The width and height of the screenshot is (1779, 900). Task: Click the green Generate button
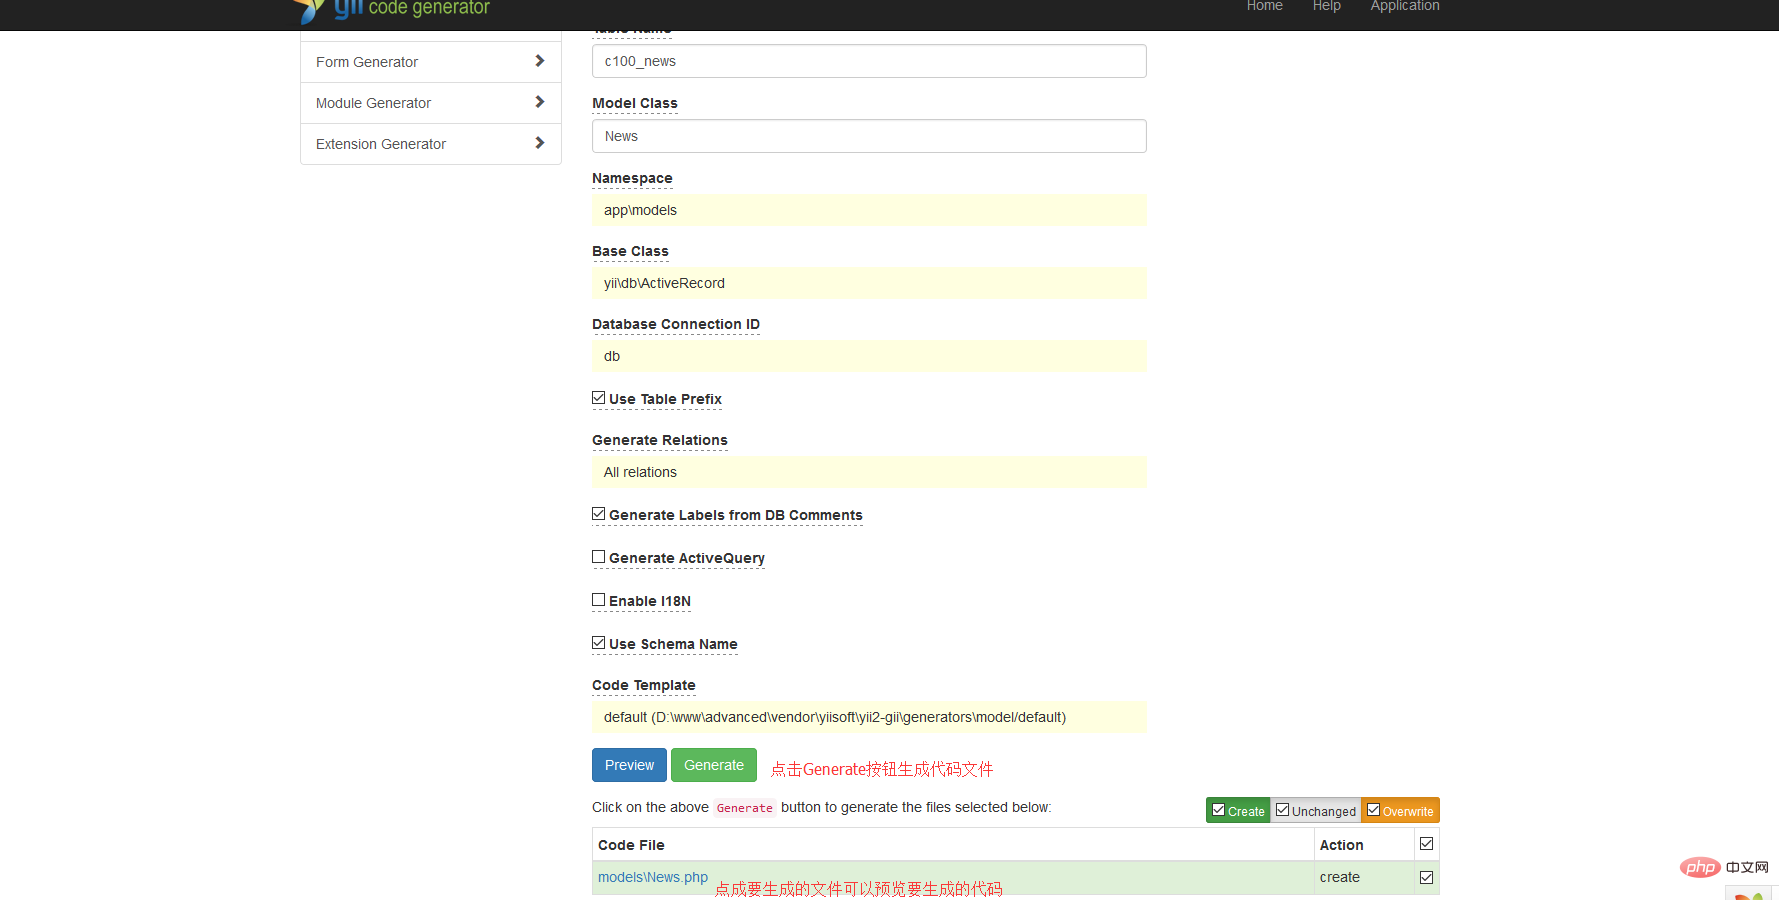[x=714, y=765]
